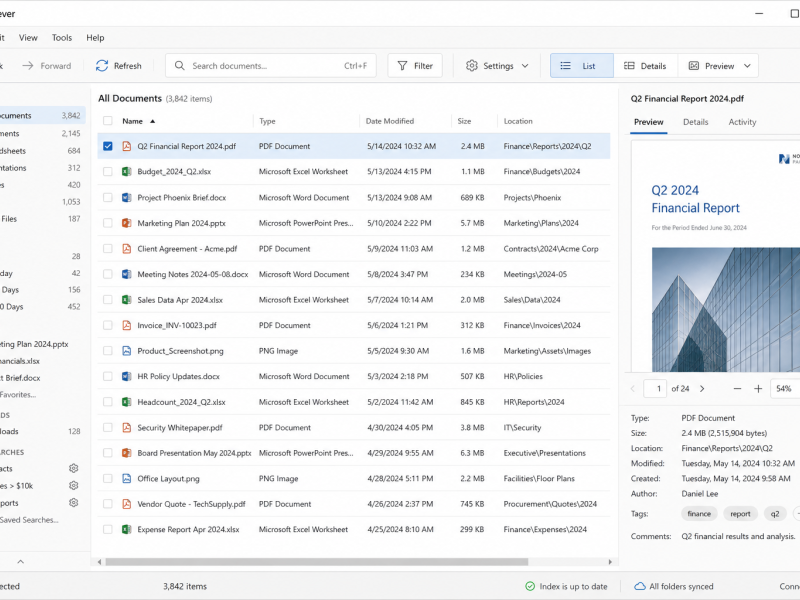This screenshot has height=600, width=800.
Task: Click horizontal scrollbar left arrow
Action: [99, 562]
